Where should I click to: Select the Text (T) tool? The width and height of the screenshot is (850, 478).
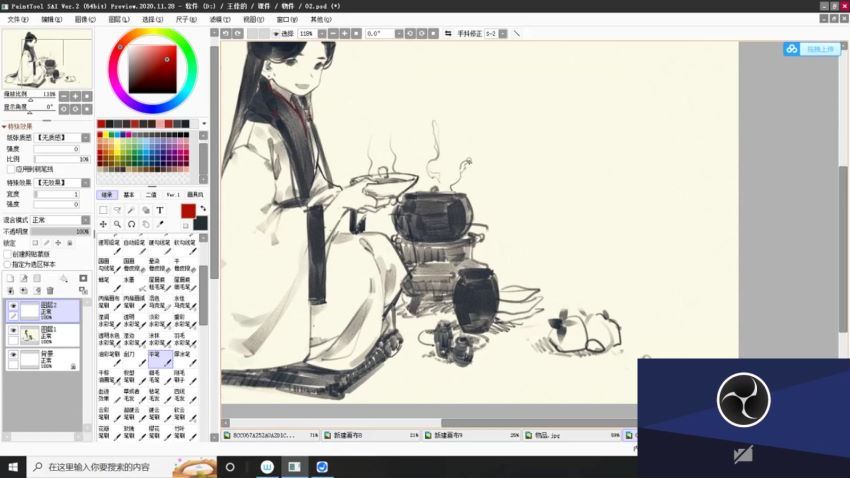tap(160, 210)
